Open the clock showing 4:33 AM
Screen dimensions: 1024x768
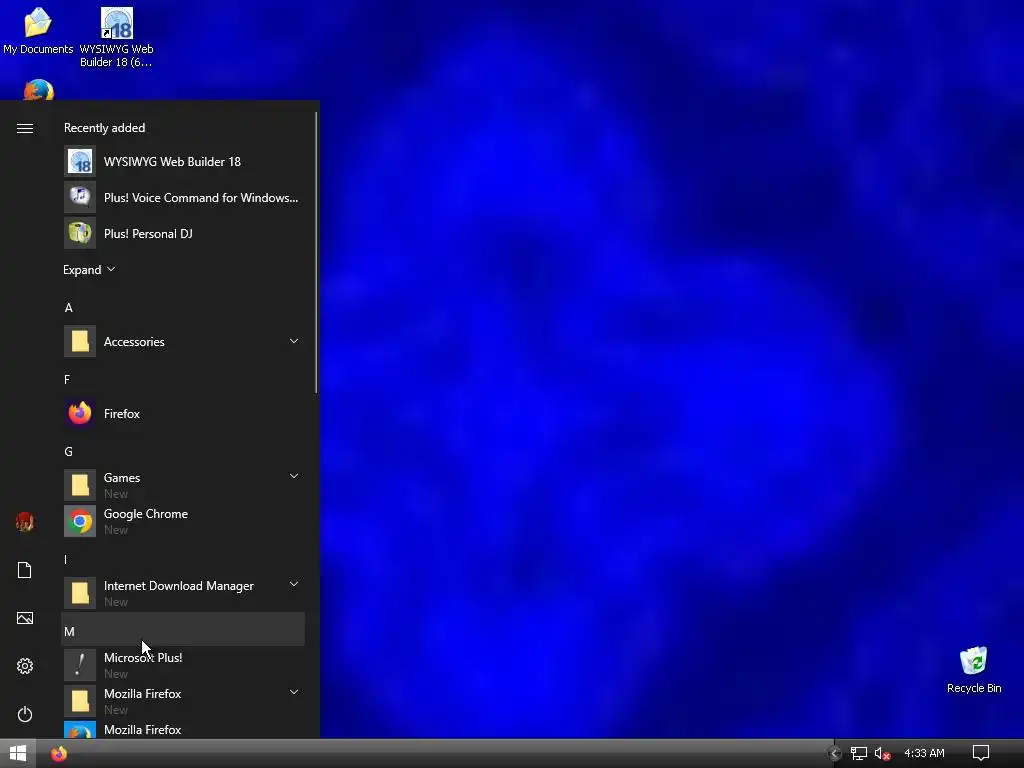pyautogui.click(x=924, y=753)
